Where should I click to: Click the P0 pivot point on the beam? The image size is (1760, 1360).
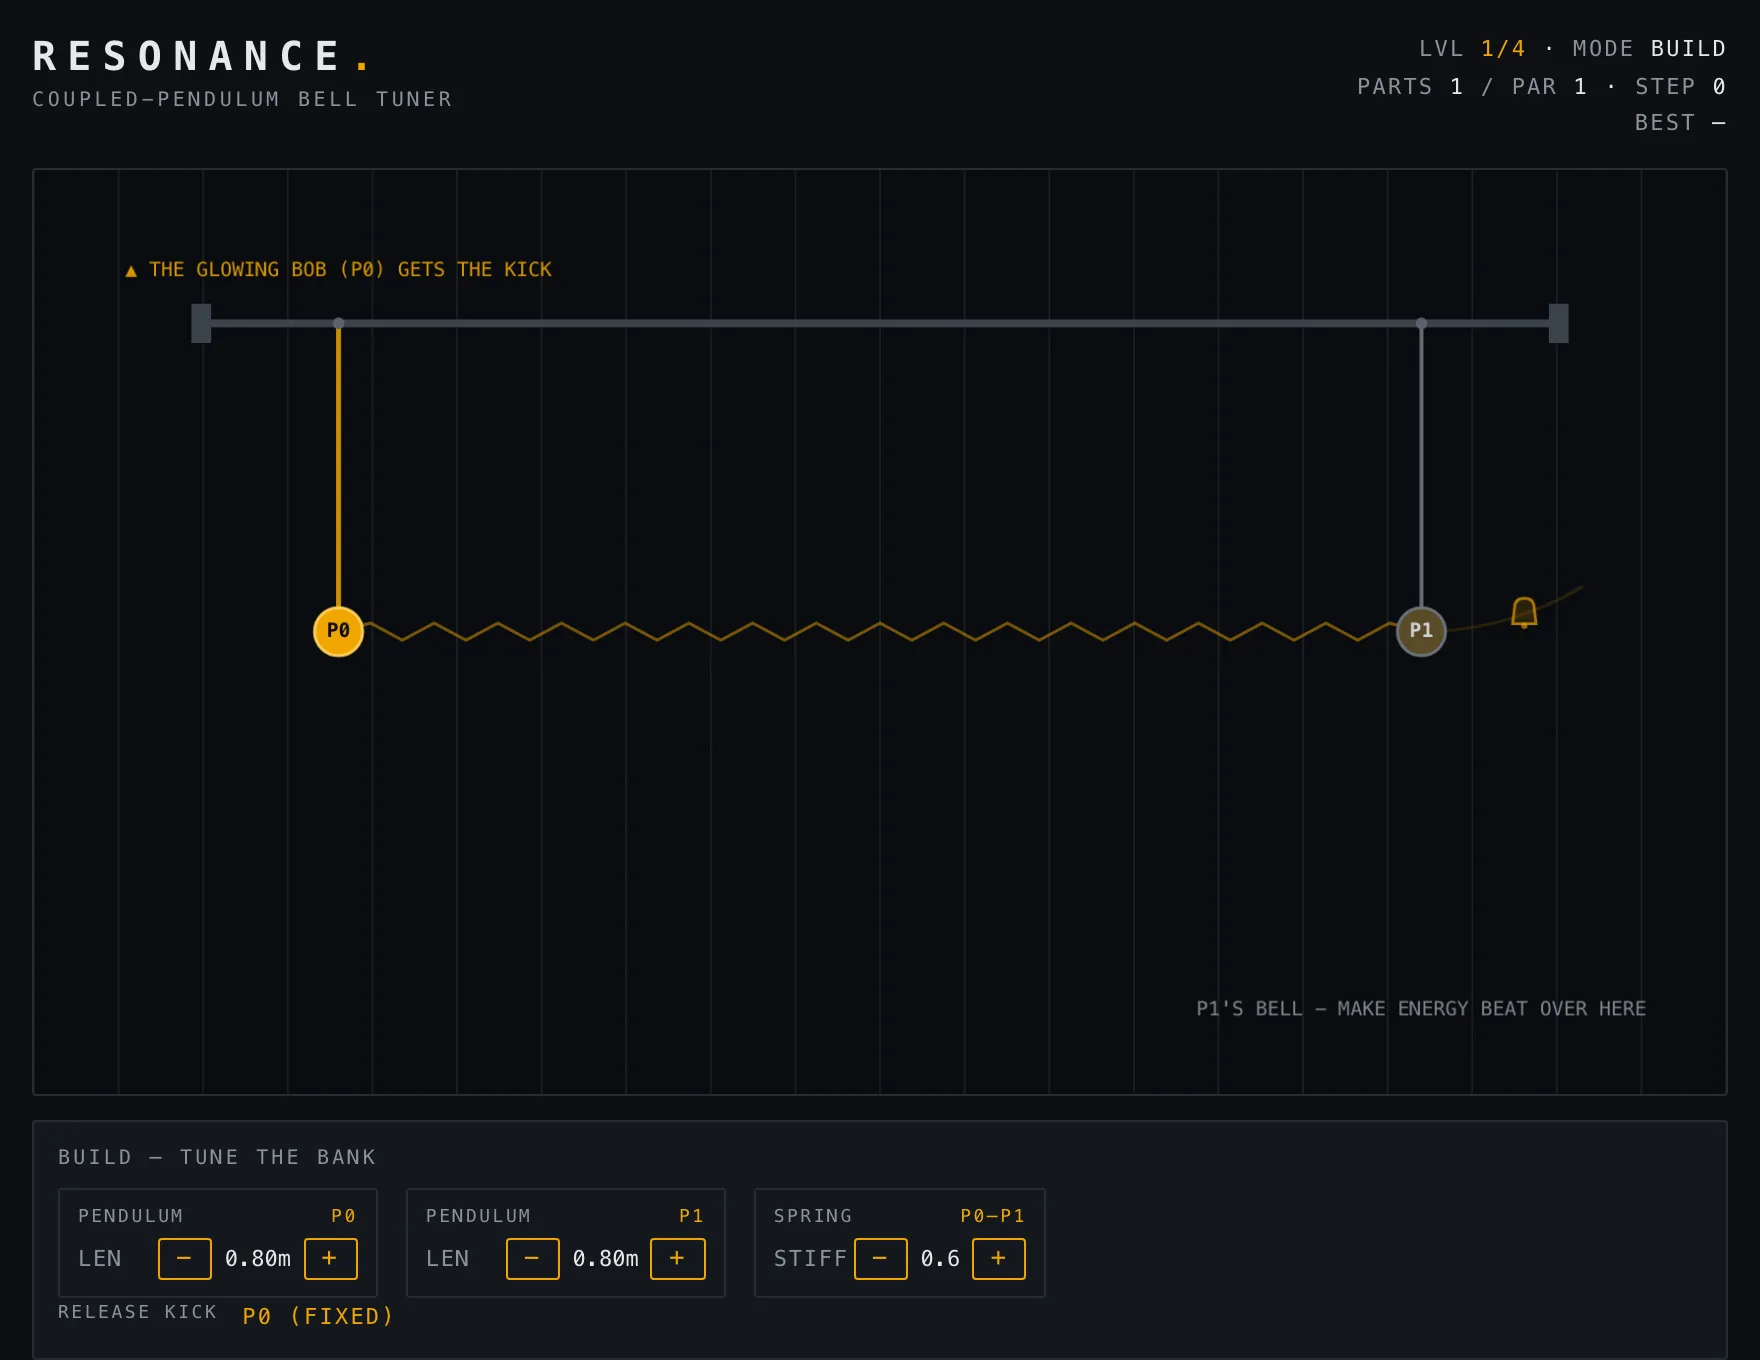click(338, 323)
